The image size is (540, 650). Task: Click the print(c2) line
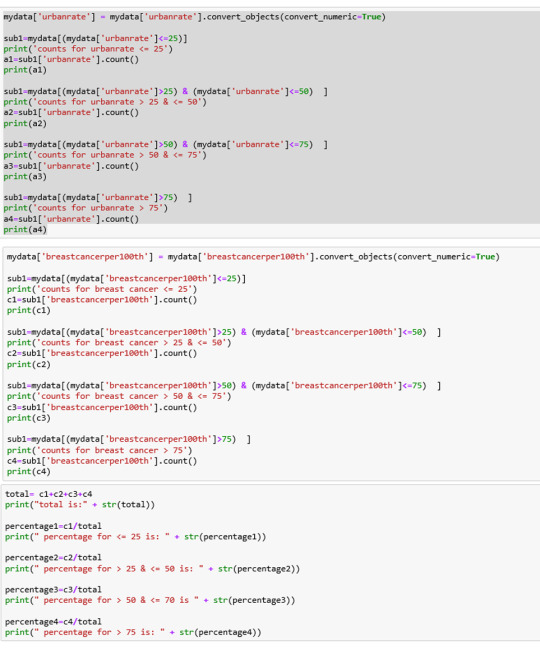pyautogui.click(x=29, y=364)
